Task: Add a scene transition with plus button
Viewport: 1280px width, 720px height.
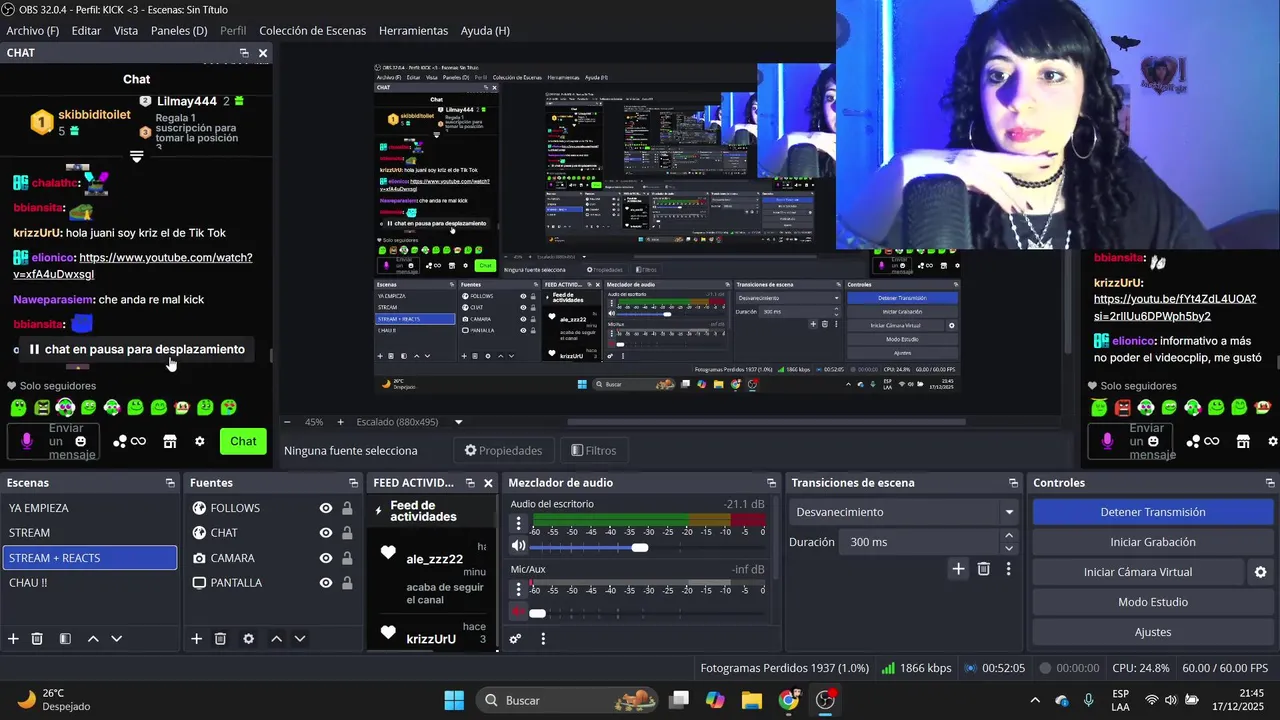Action: tap(958, 569)
